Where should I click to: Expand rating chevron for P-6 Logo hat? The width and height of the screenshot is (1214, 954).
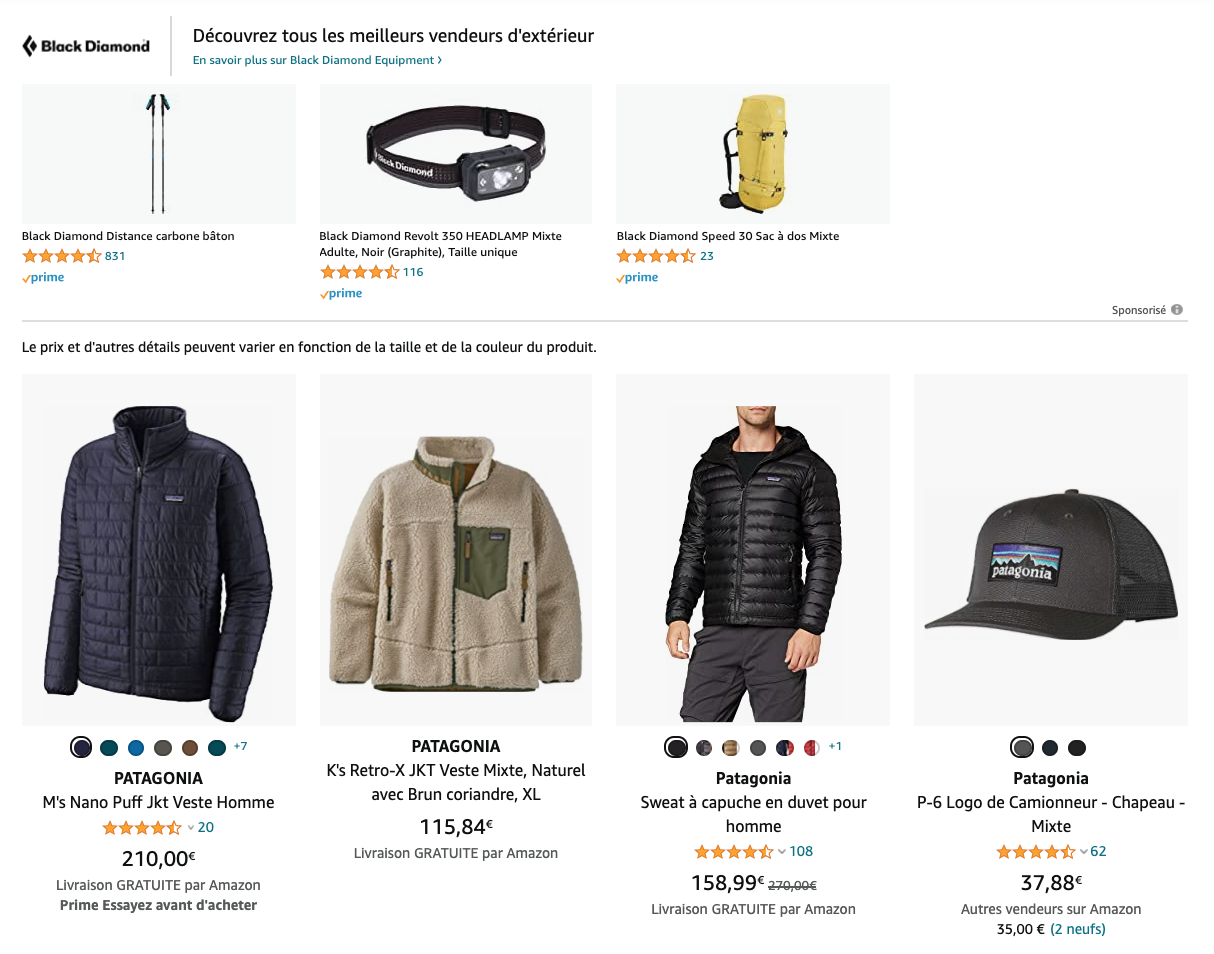tap(1083, 852)
